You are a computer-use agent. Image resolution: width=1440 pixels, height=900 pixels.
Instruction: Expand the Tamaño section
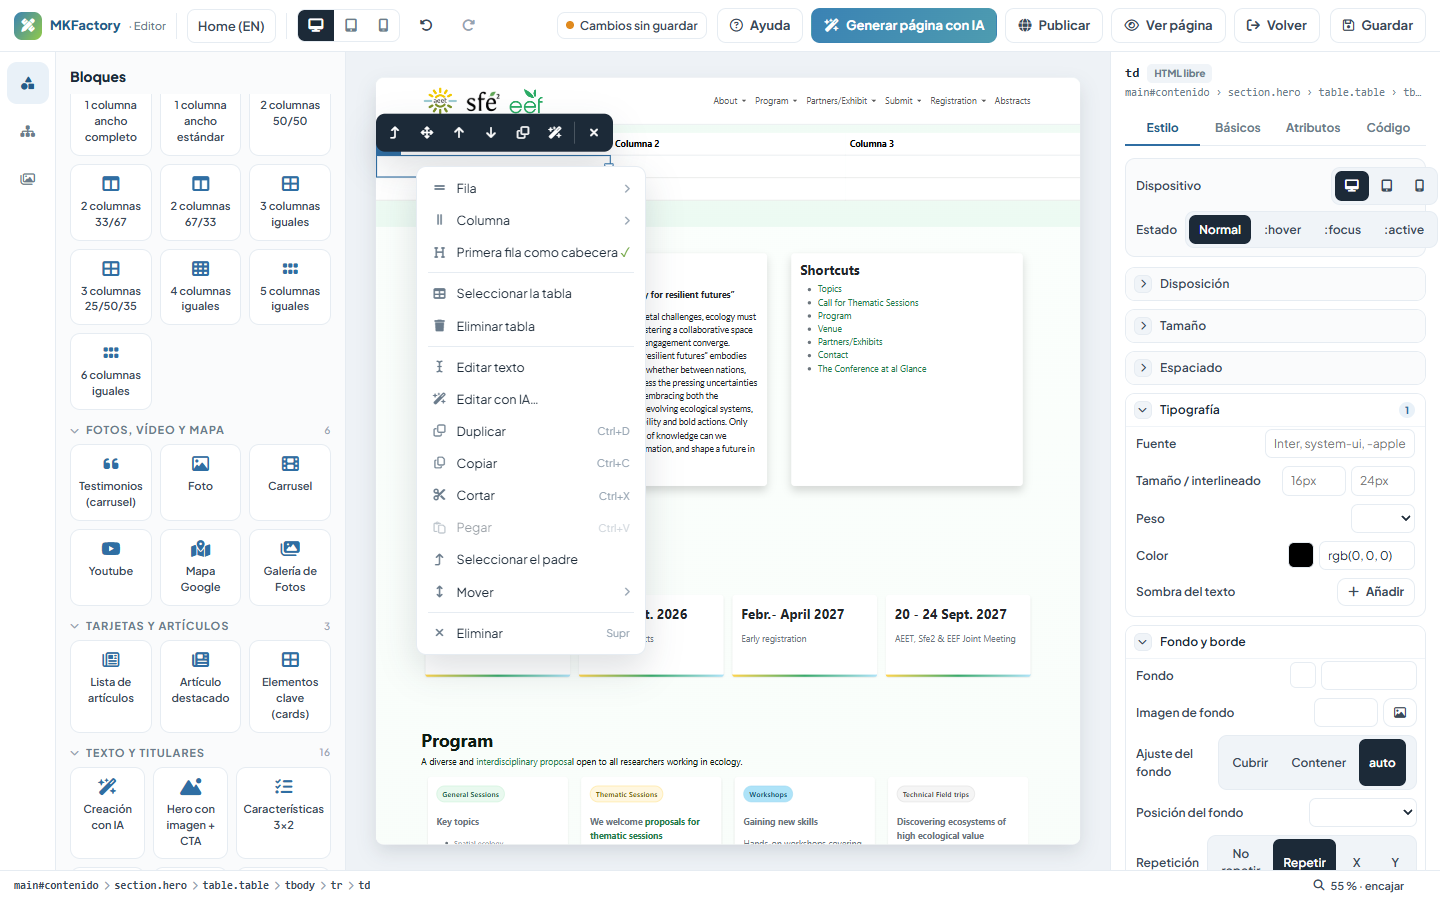(x=1275, y=326)
